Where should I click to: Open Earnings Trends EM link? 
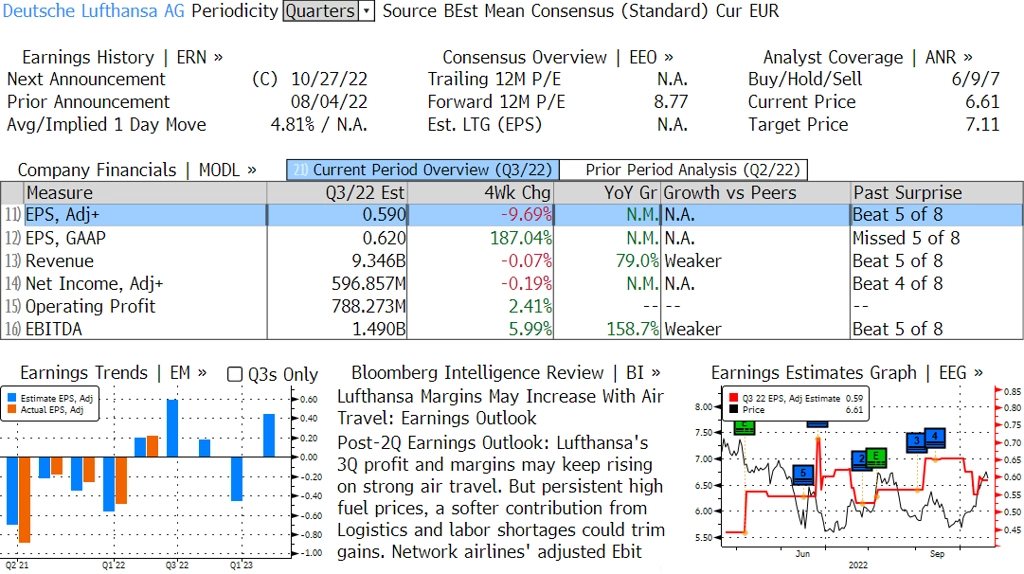click(114, 373)
